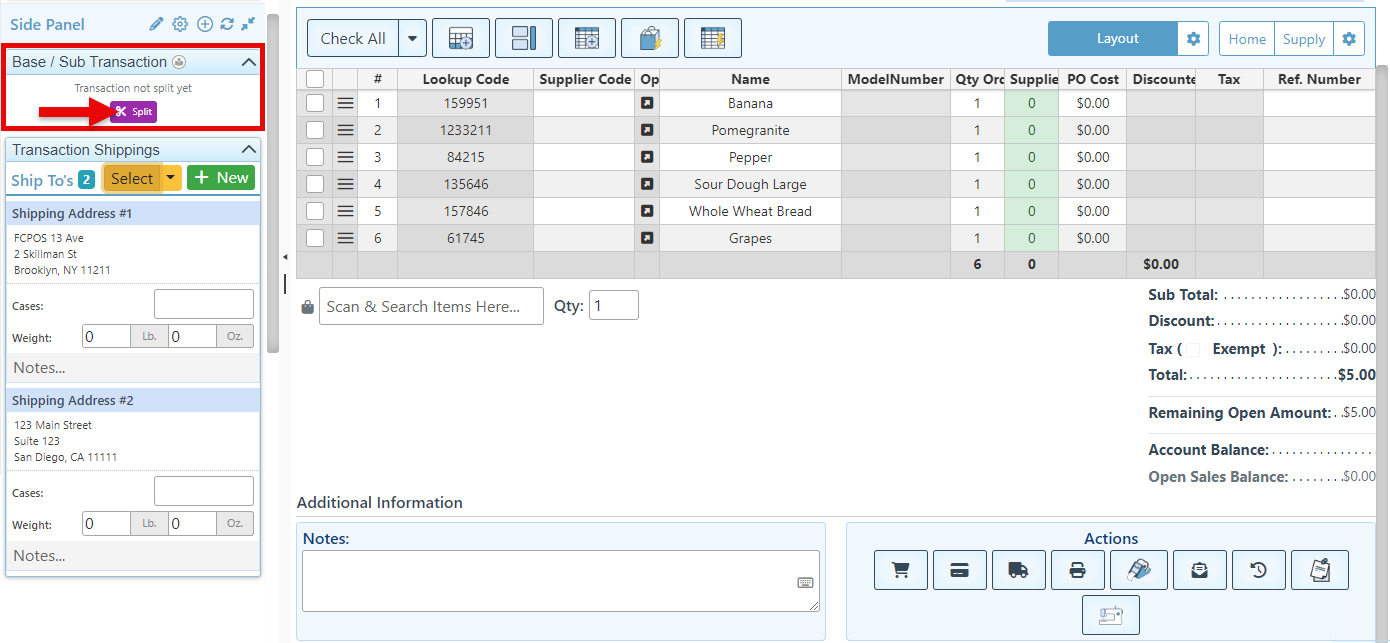Click the green New shipping button

tap(221, 178)
